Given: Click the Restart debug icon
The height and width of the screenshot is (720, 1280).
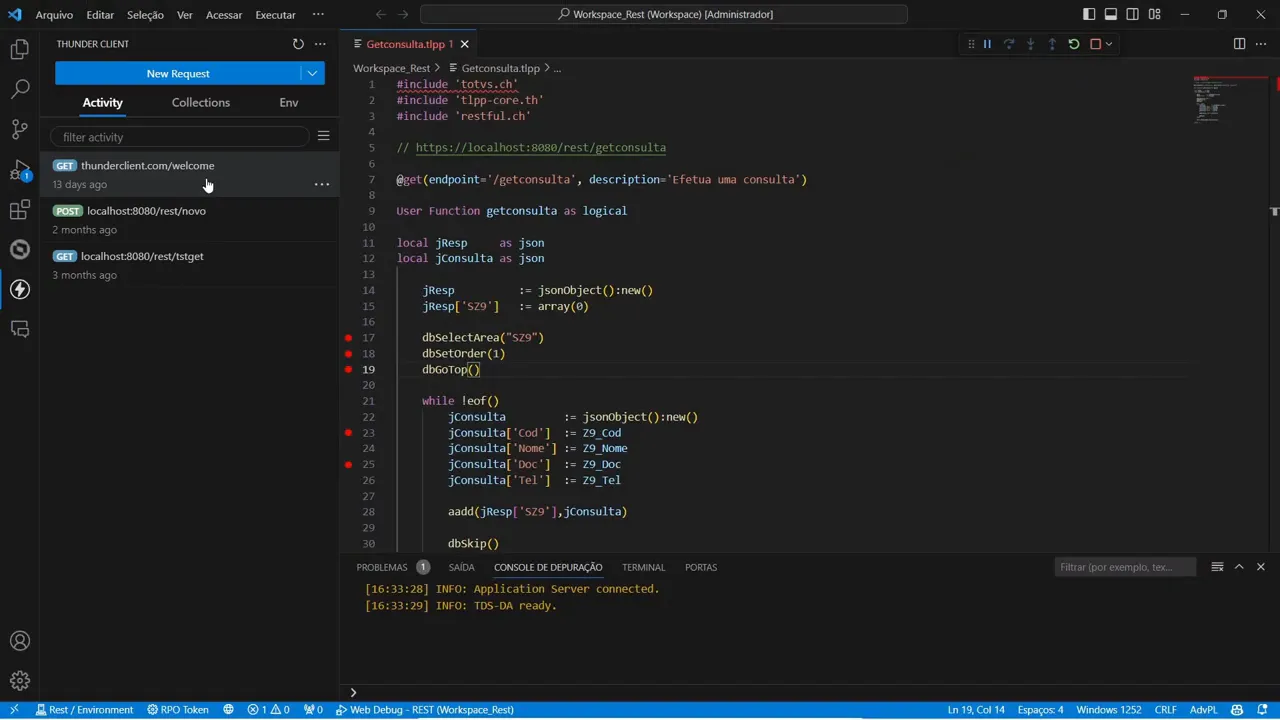Looking at the screenshot, I should tap(1073, 43).
